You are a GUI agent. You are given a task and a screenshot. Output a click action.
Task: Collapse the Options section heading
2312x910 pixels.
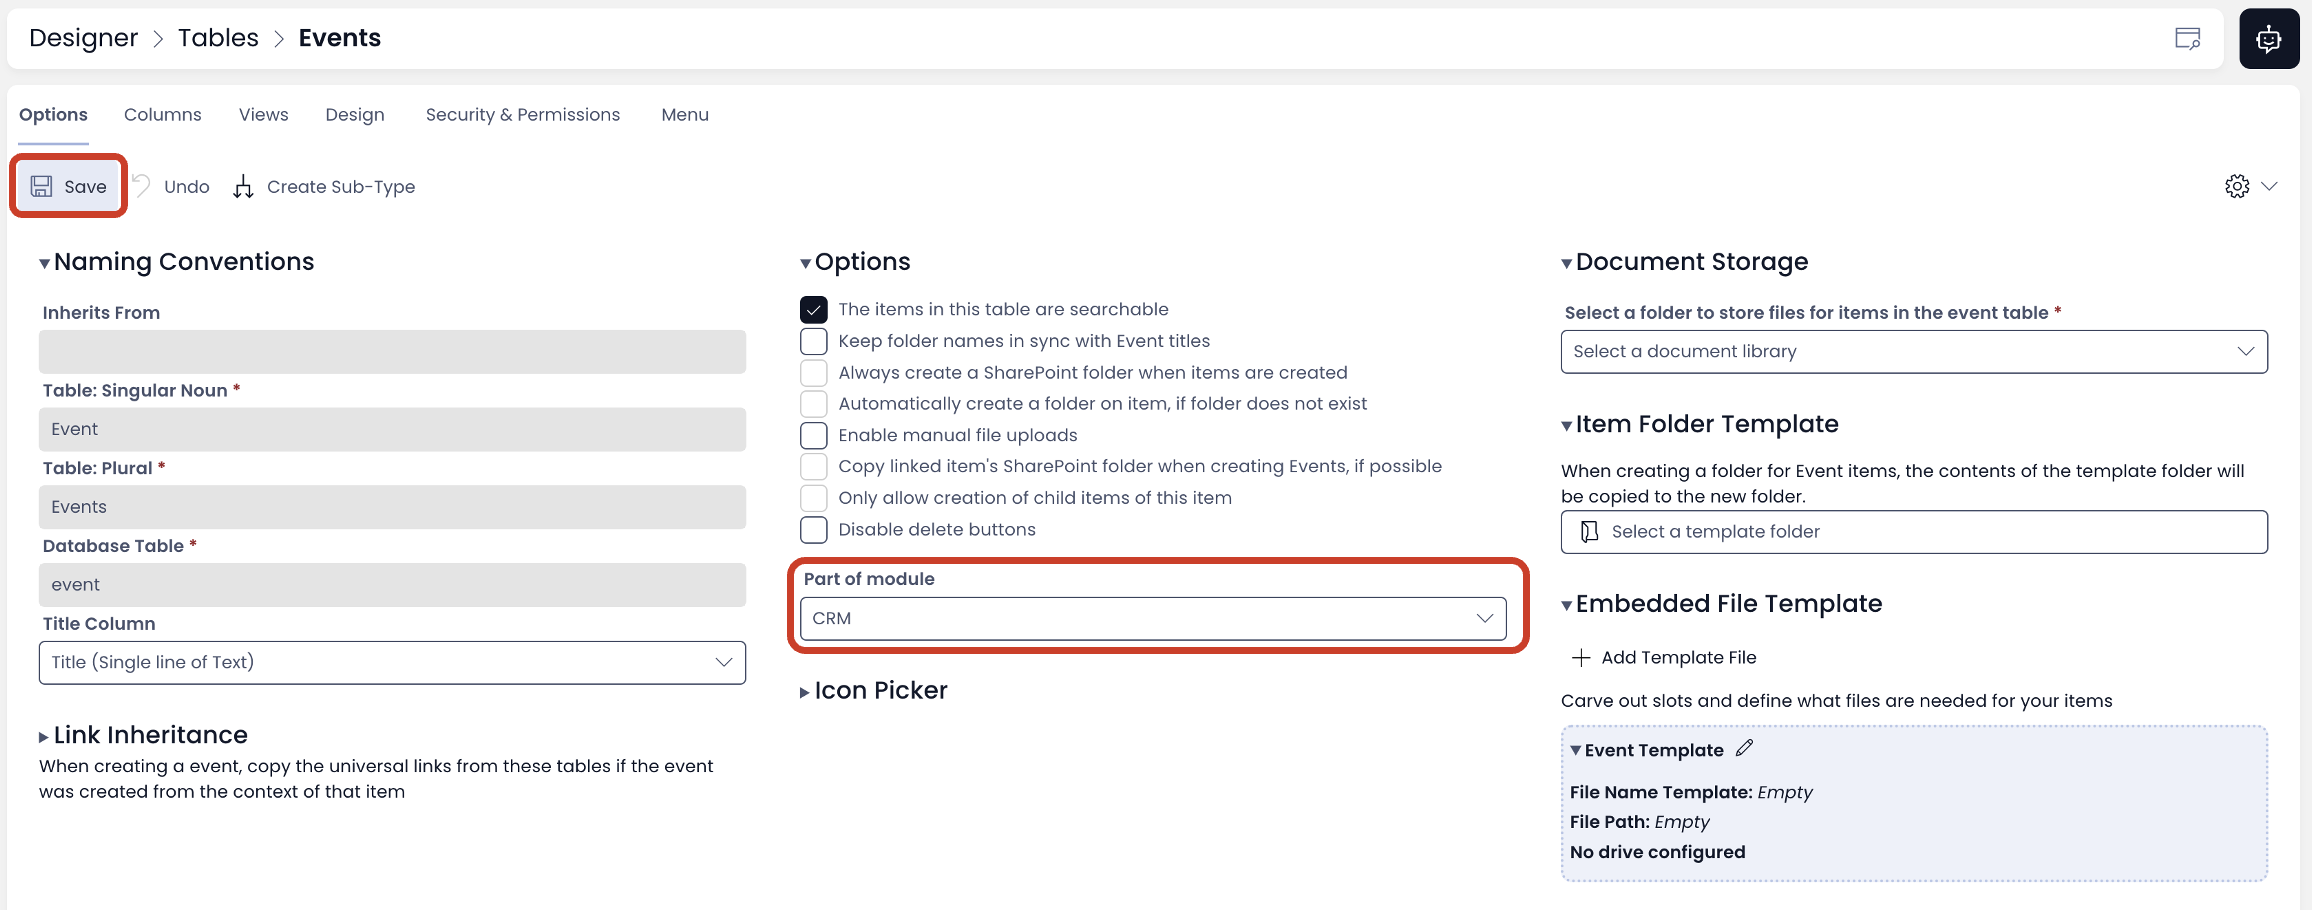click(855, 262)
